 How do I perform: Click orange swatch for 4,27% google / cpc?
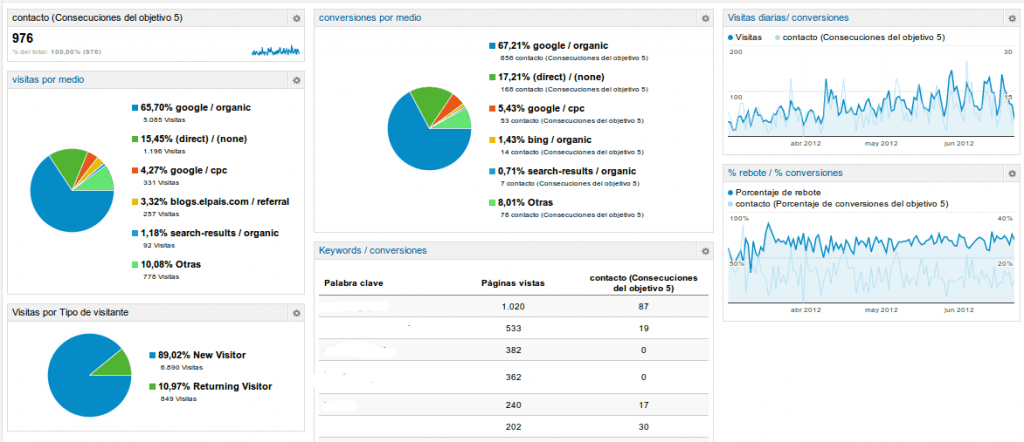click(x=135, y=170)
